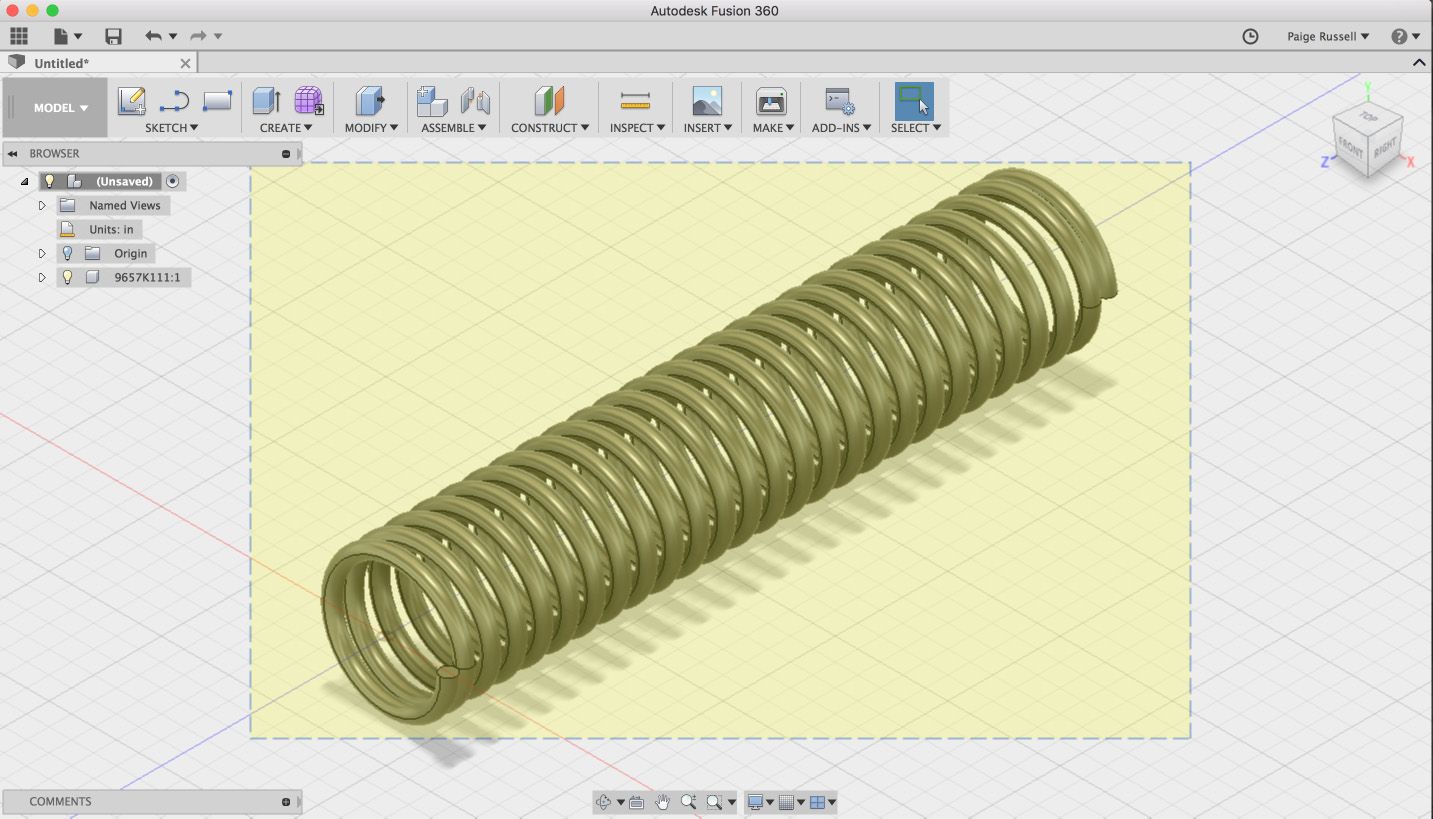The height and width of the screenshot is (819, 1433).
Task: Click the TOP face of ViewCube
Action: 1367,117
